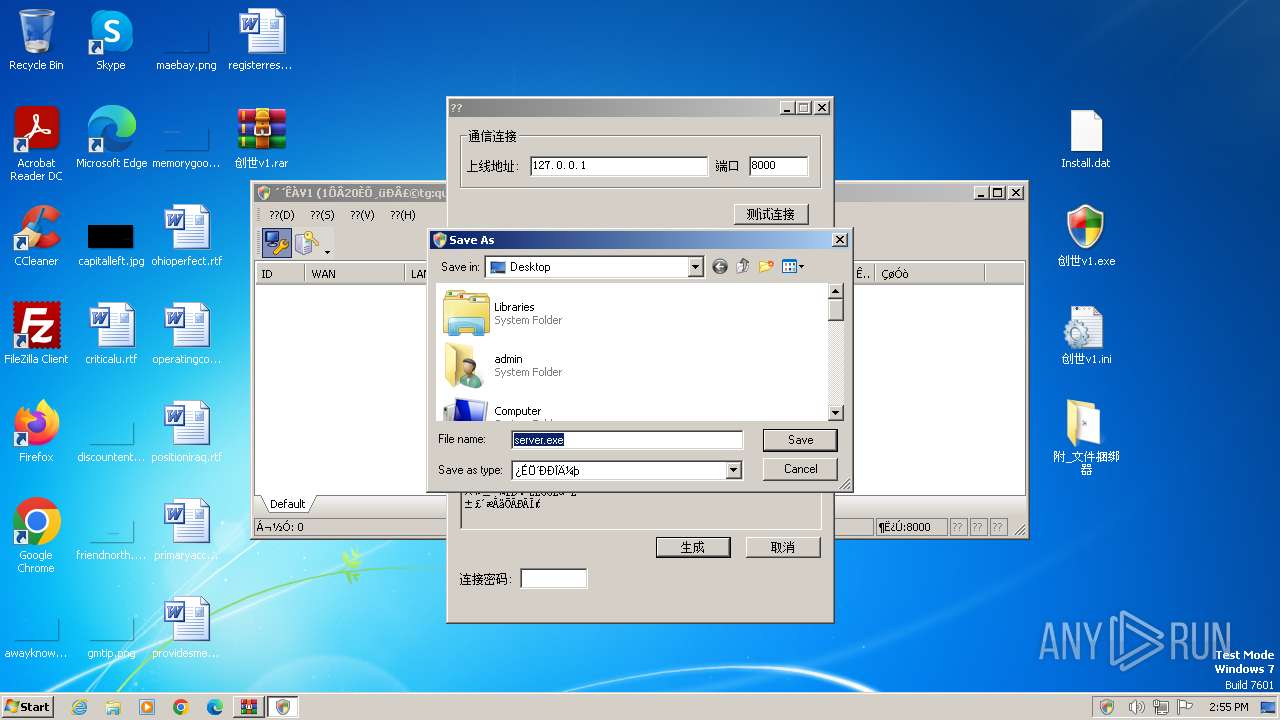This screenshot has height=720, width=1280.
Task: Go up one folder level
Action: click(743, 267)
